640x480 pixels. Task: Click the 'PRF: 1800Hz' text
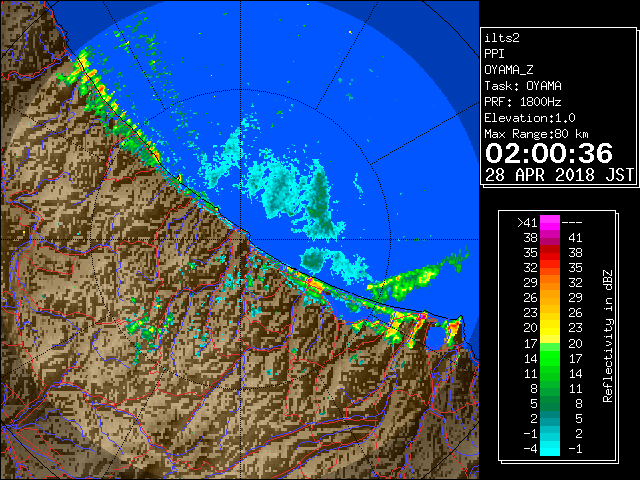(523, 102)
